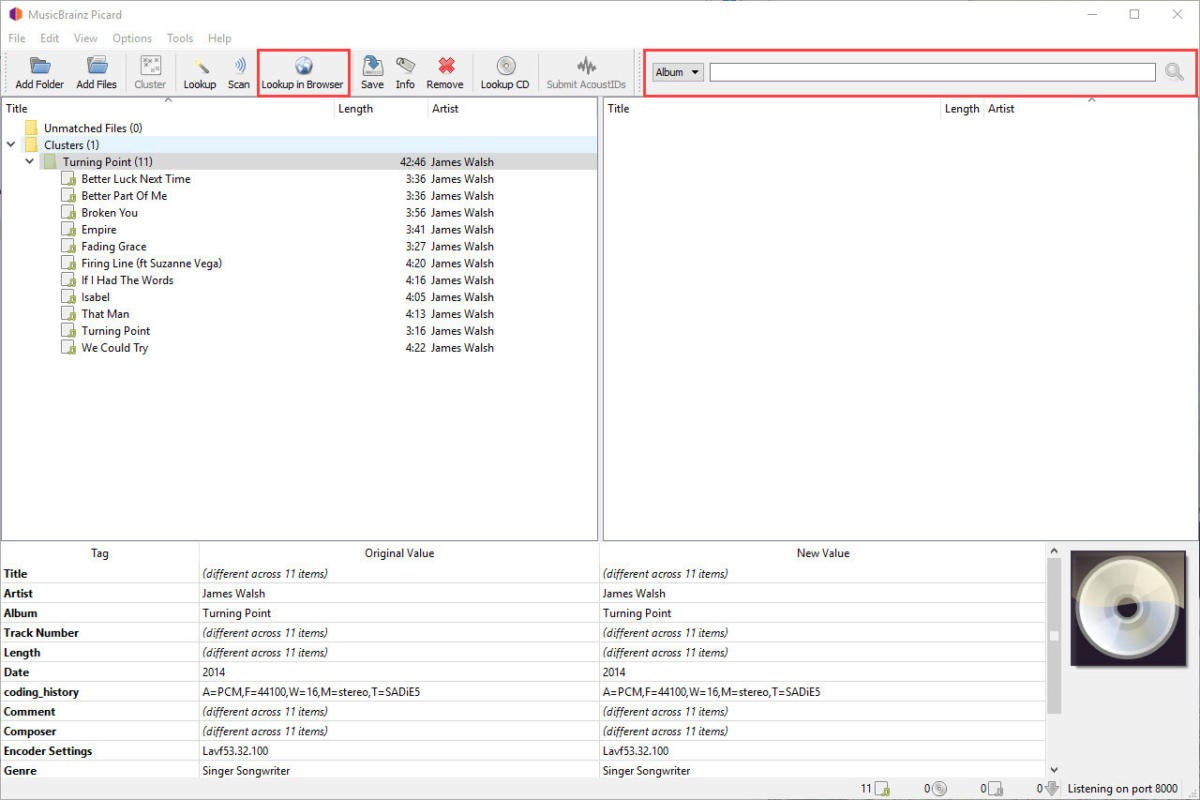The height and width of the screenshot is (800, 1200).
Task: Click the Save toolbar icon
Action: pyautogui.click(x=372, y=66)
